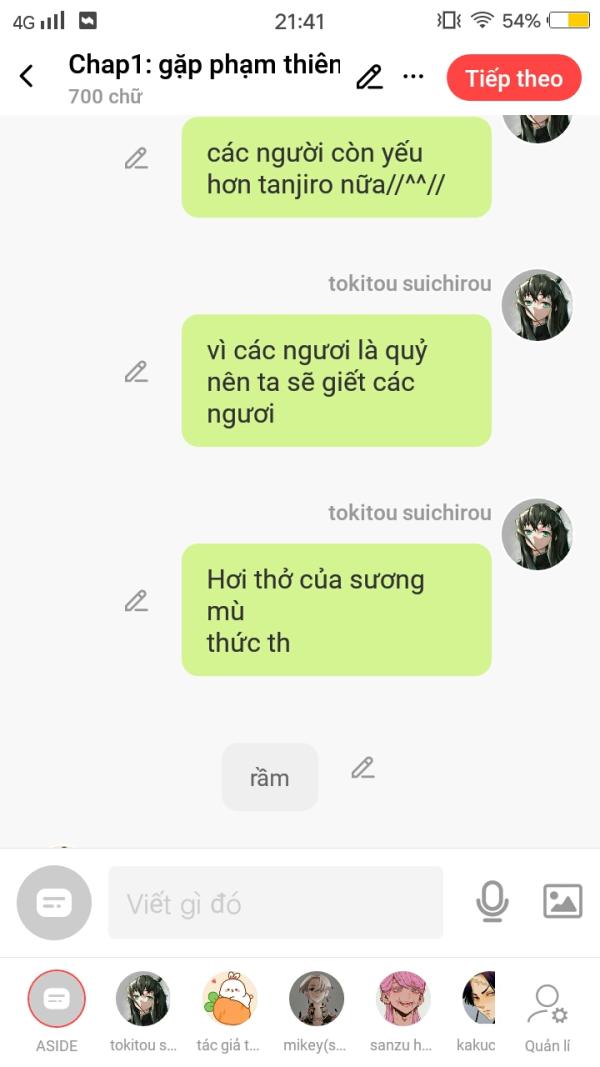Edit the message mentioning tanjiro
Image resolution: width=600 pixels, height=1067 pixels.
136,159
